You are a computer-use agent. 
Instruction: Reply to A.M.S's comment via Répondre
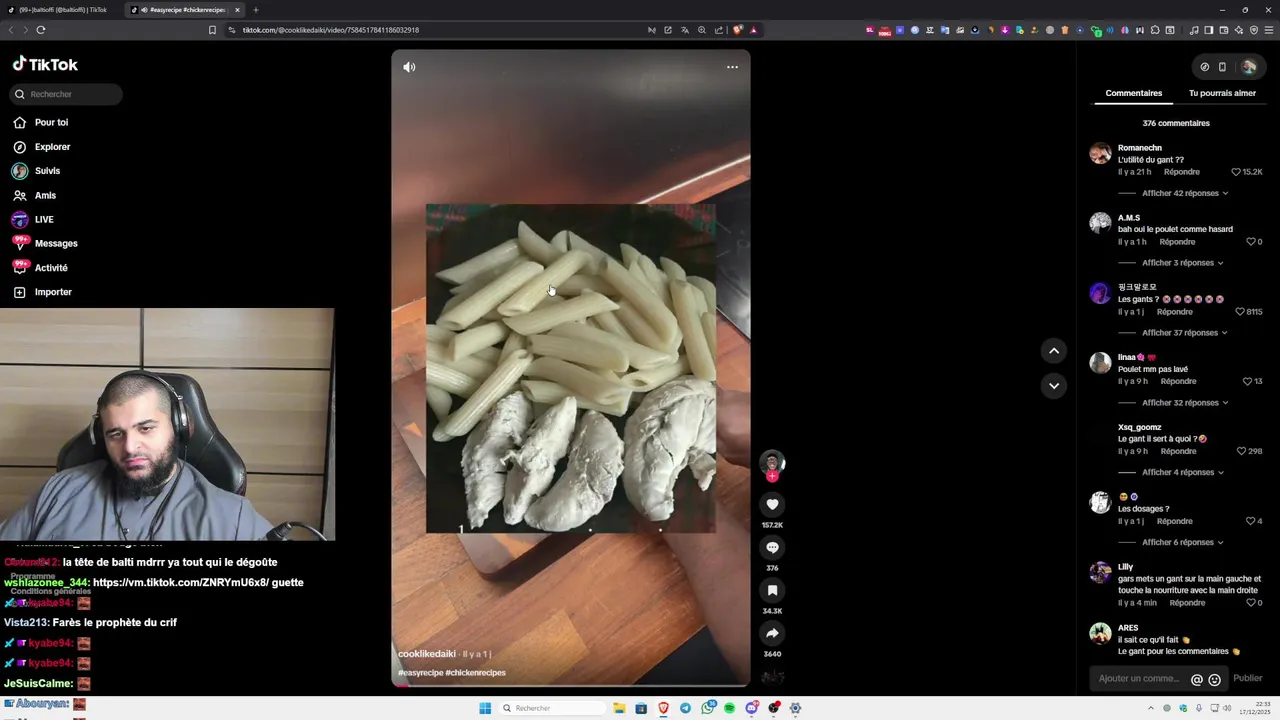1177,242
